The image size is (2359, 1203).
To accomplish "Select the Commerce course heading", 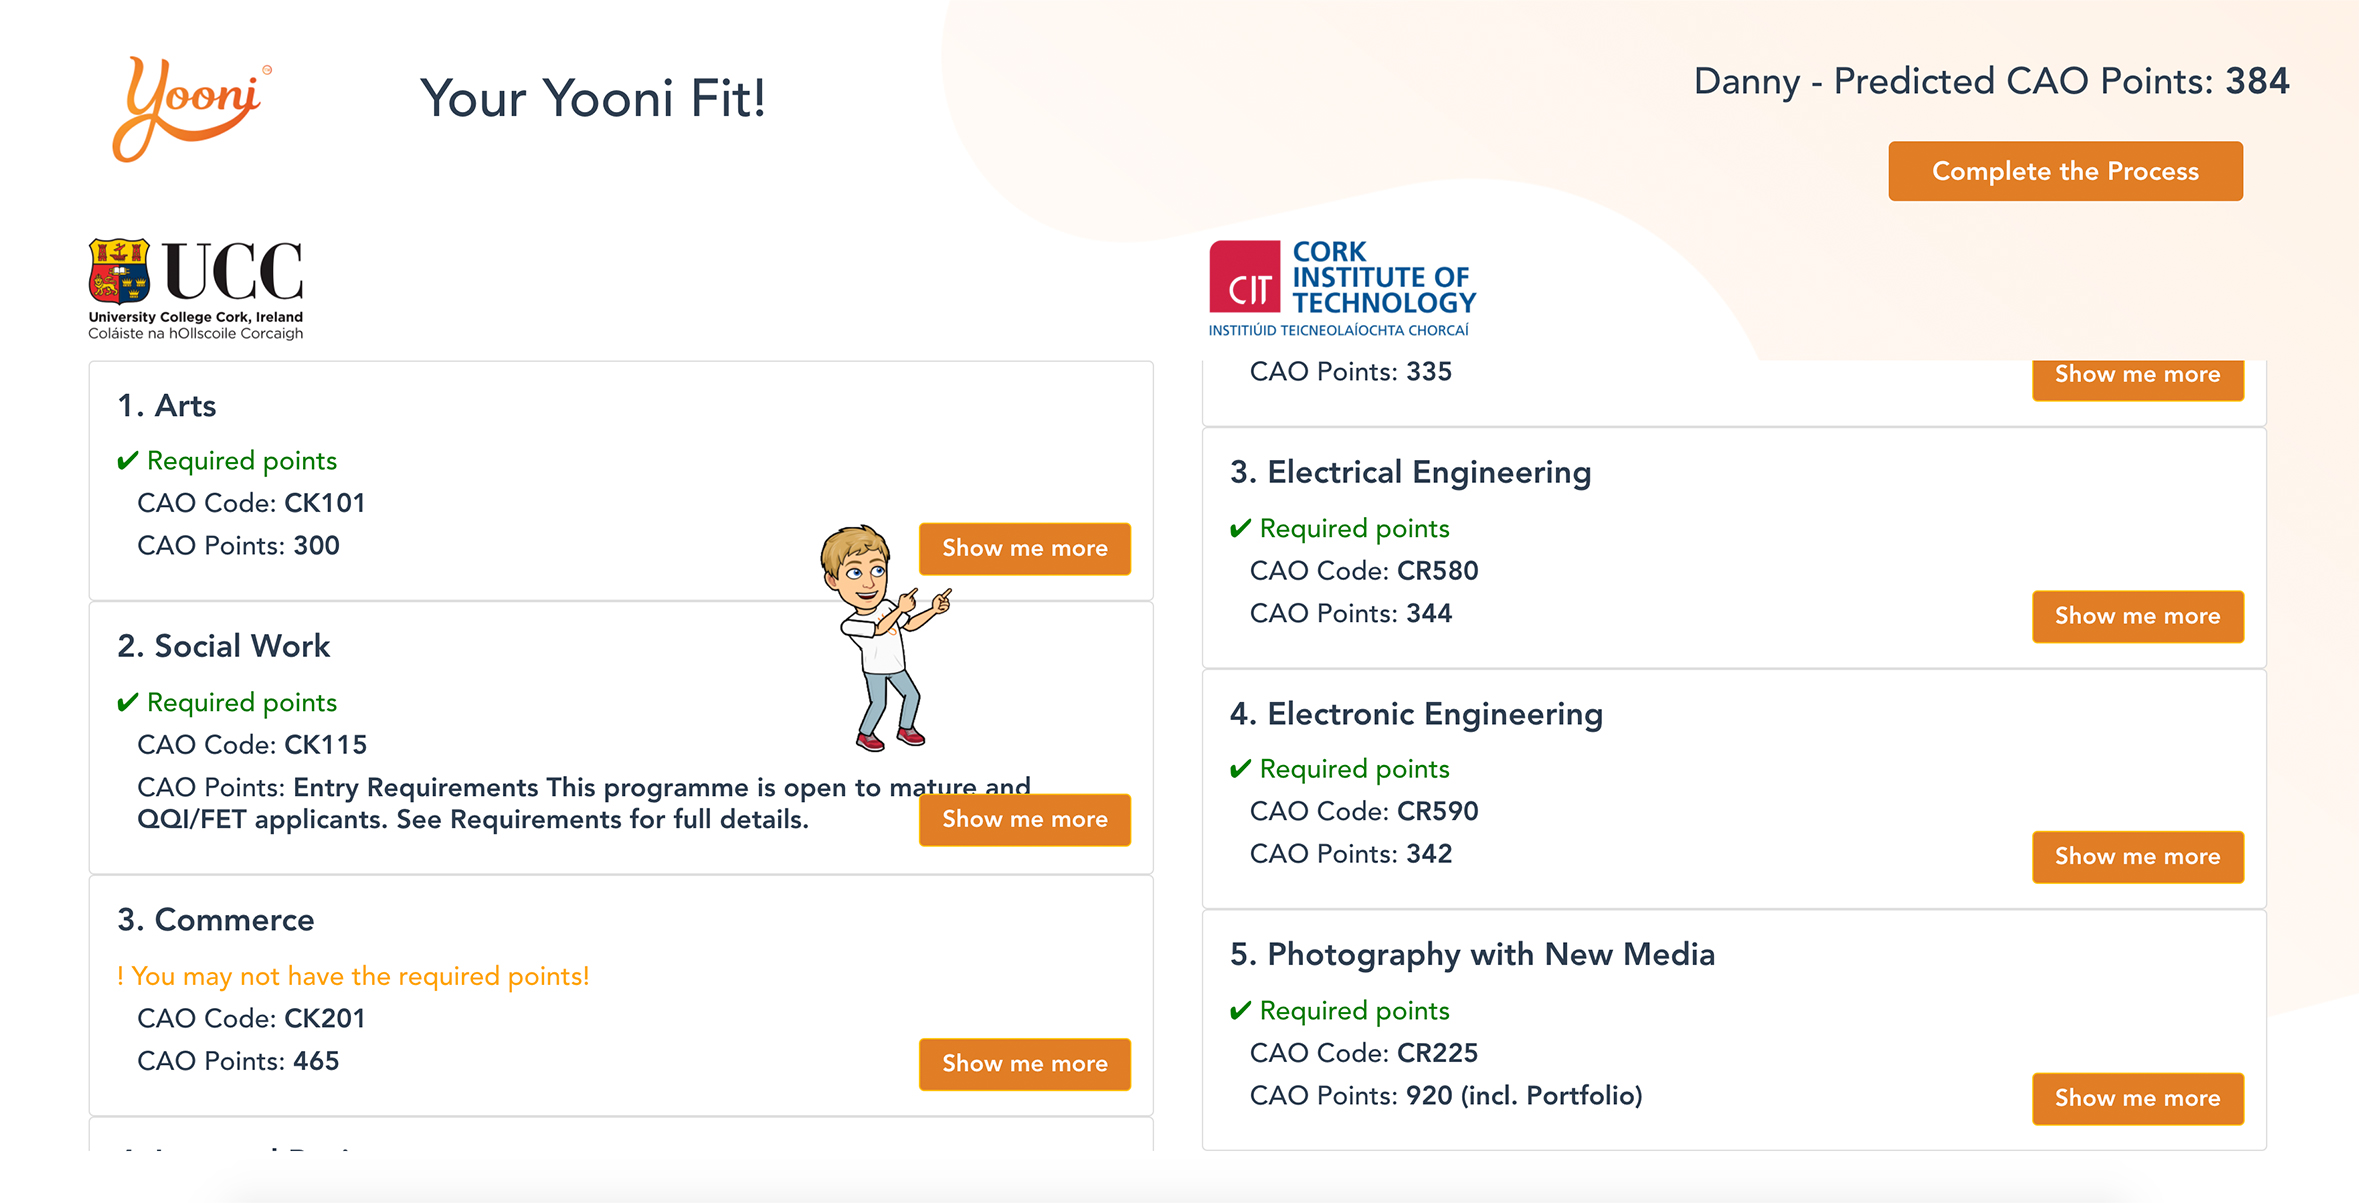I will point(215,920).
